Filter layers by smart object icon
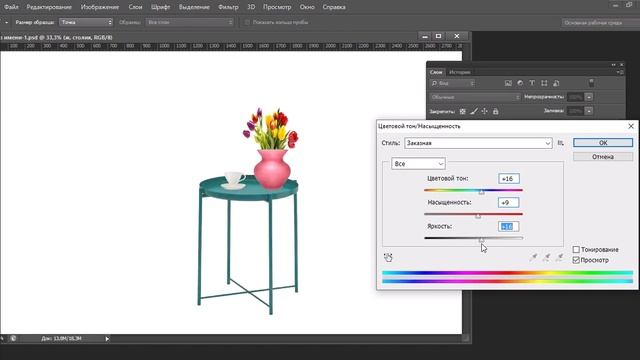 (556, 83)
